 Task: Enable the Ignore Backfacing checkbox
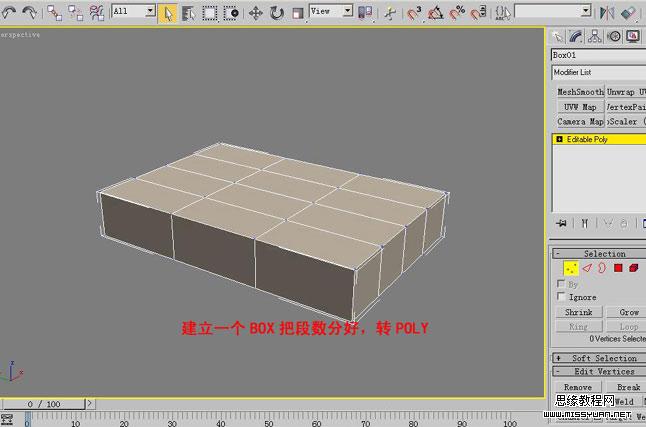click(x=561, y=296)
